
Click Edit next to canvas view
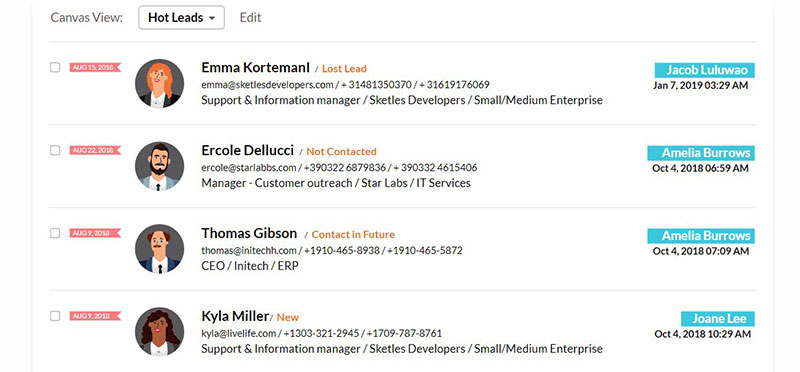[251, 18]
